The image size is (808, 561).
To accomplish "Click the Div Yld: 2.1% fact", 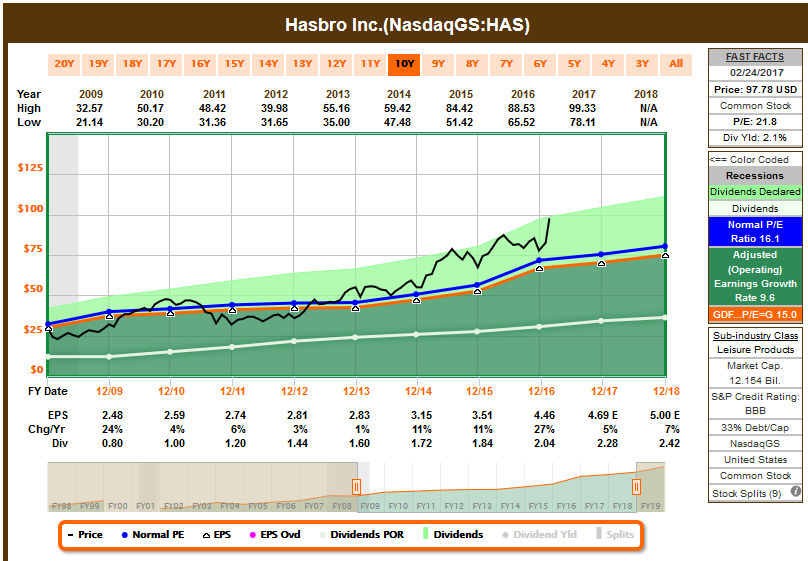I will (x=755, y=138).
